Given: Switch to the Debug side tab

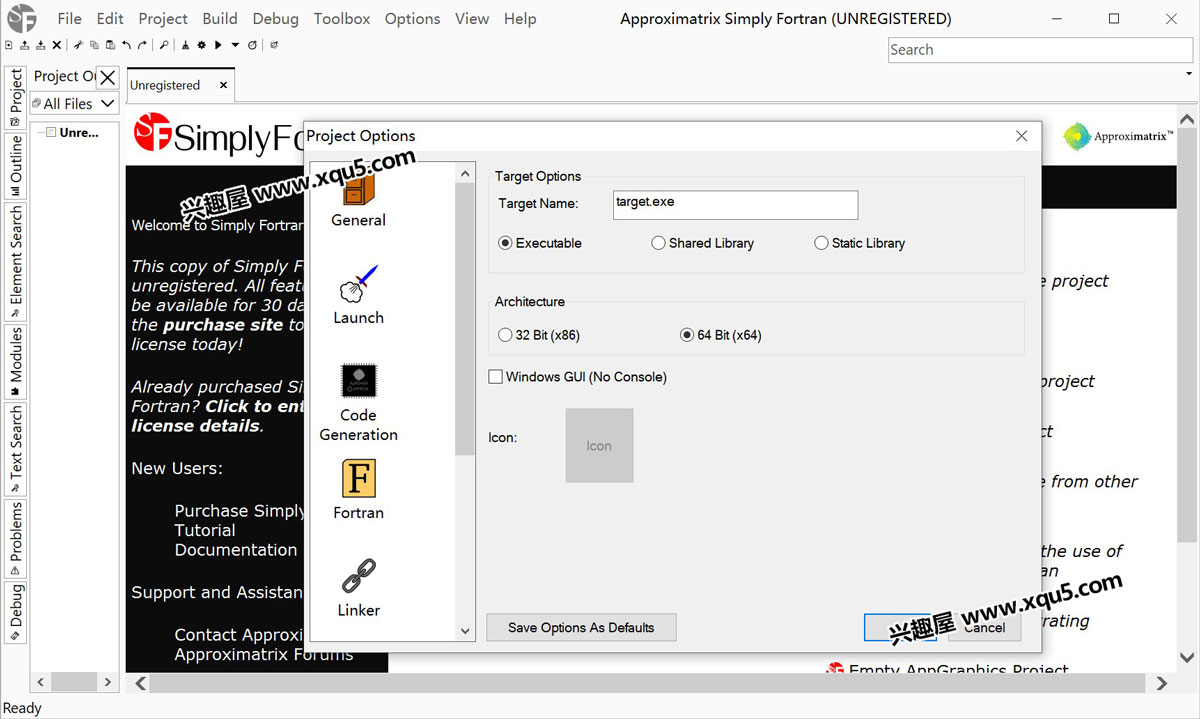Looking at the screenshot, I should point(16,611).
